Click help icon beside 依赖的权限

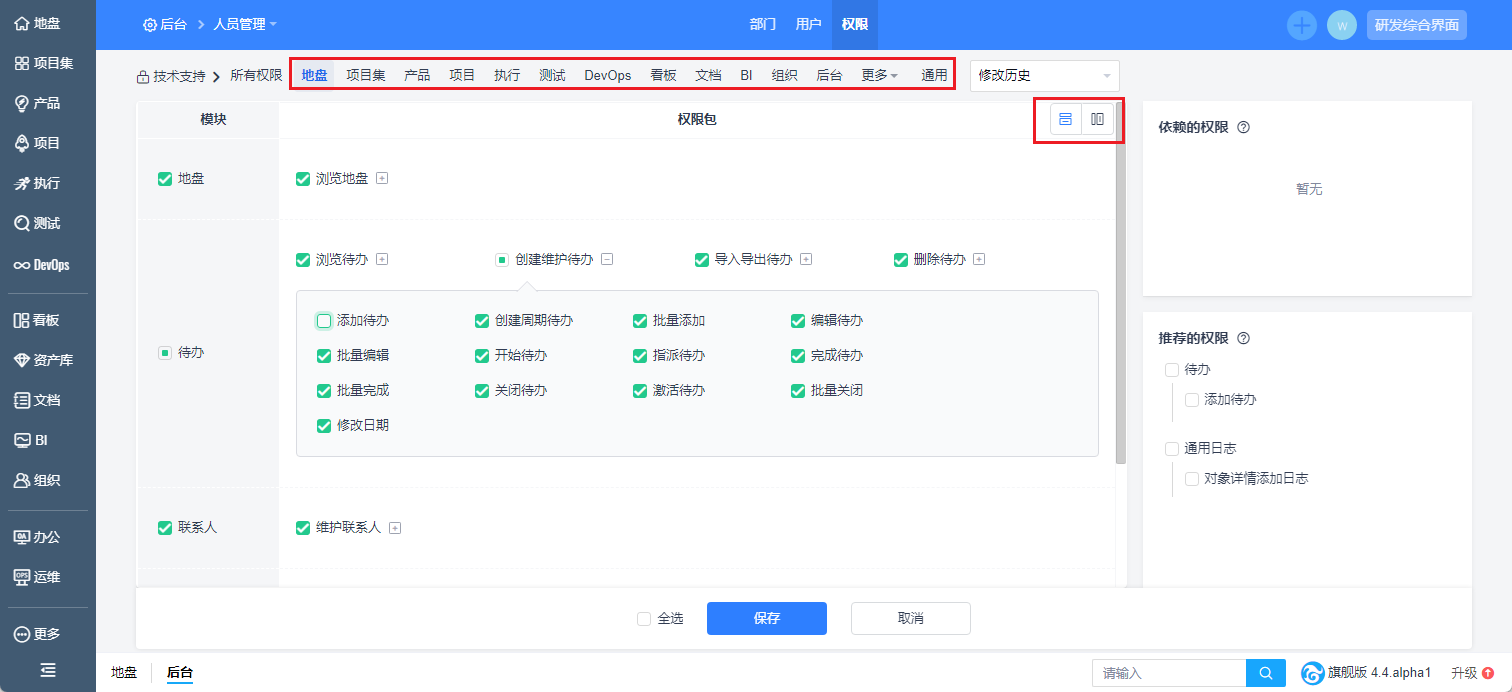point(1243,128)
